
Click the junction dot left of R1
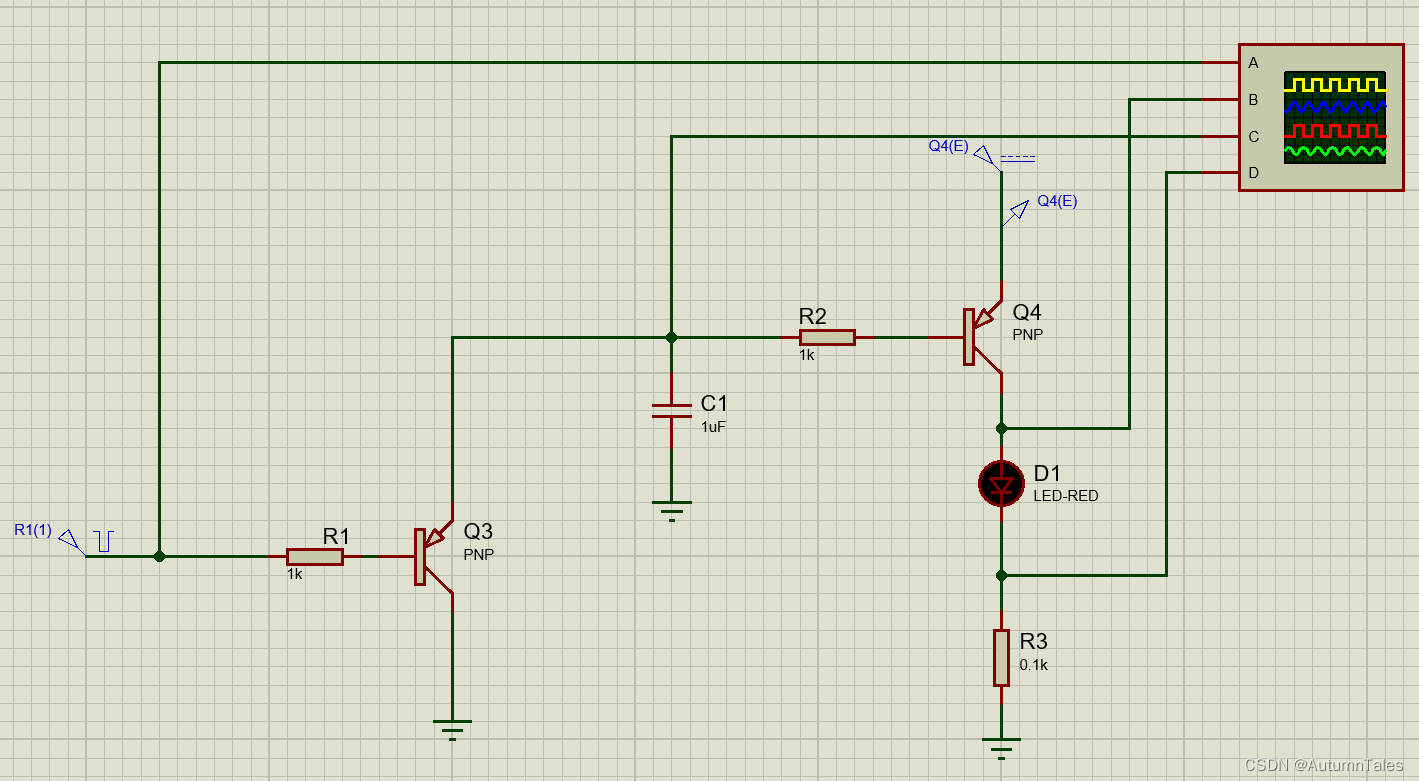pos(159,556)
